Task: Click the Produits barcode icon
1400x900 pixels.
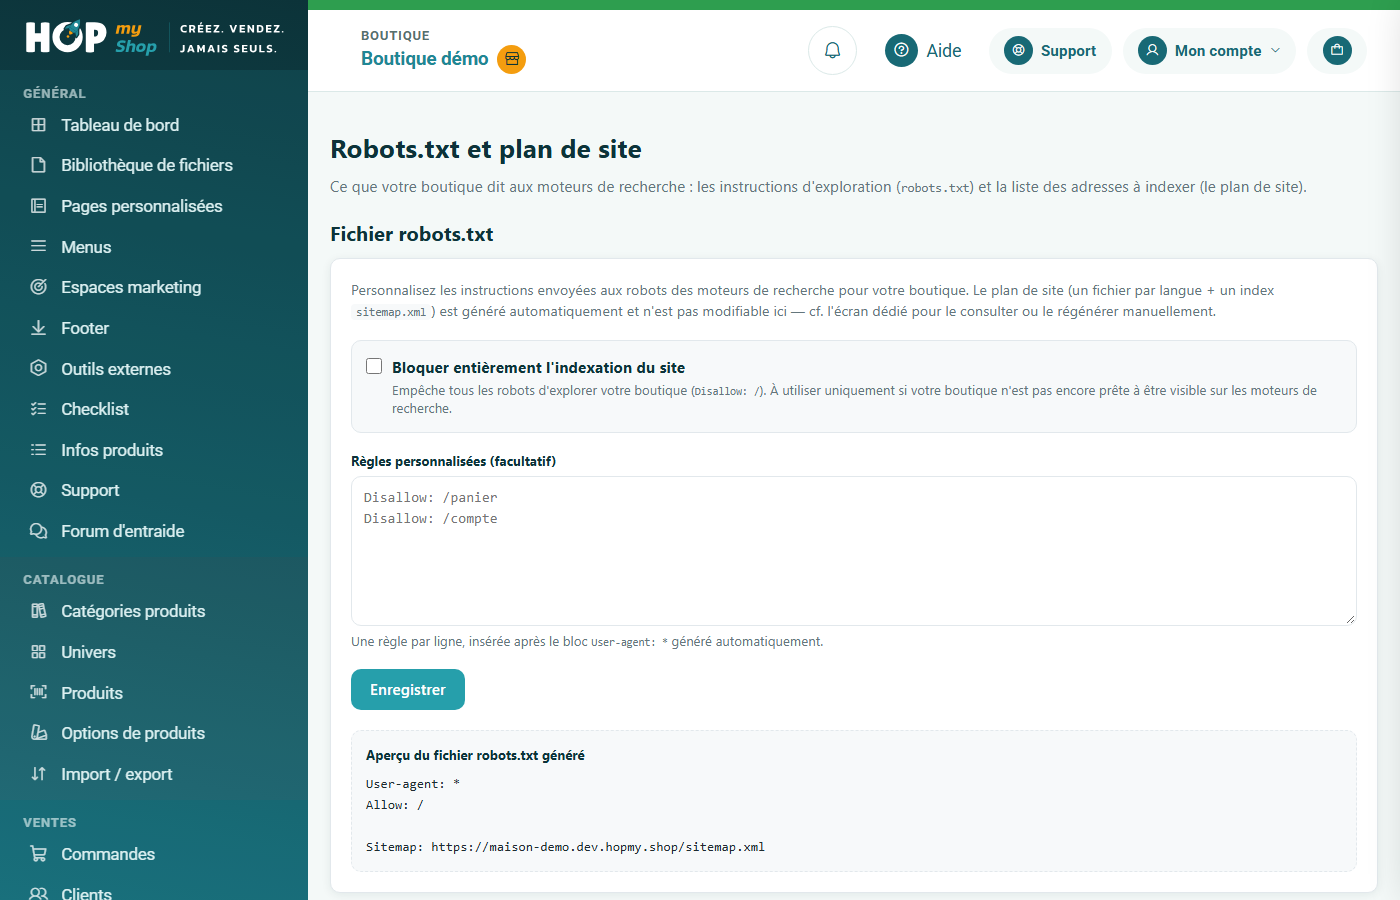Action: (39, 692)
